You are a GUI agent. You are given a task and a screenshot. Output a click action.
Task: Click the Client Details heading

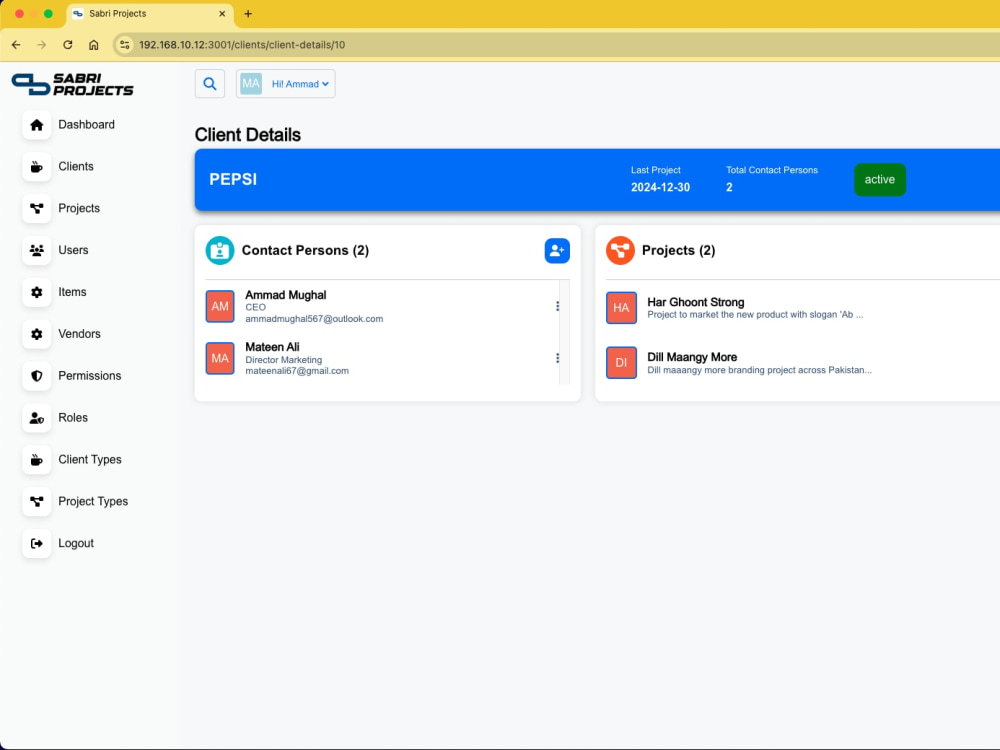[x=247, y=135]
